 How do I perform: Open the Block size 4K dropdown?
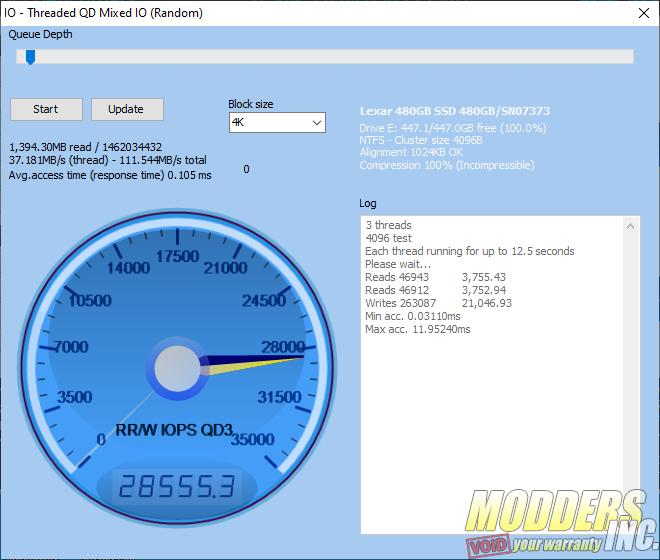coord(277,123)
